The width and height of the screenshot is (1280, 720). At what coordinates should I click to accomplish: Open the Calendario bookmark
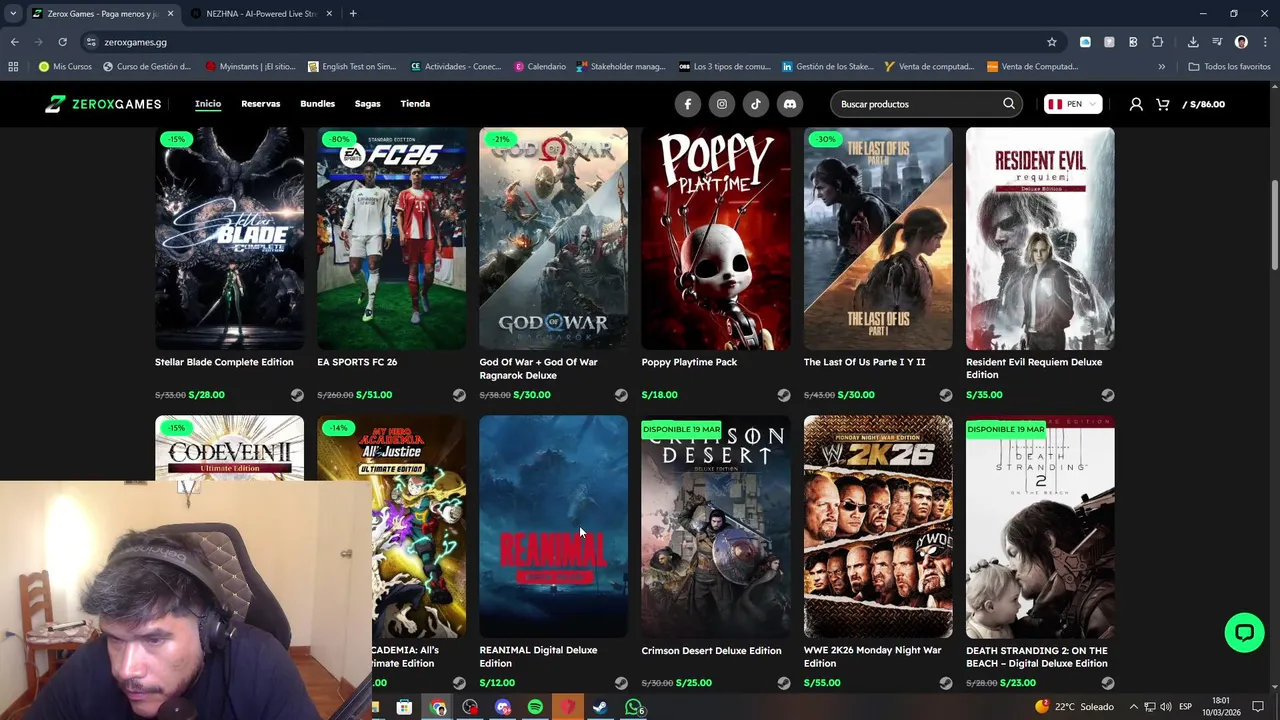(x=540, y=67)
